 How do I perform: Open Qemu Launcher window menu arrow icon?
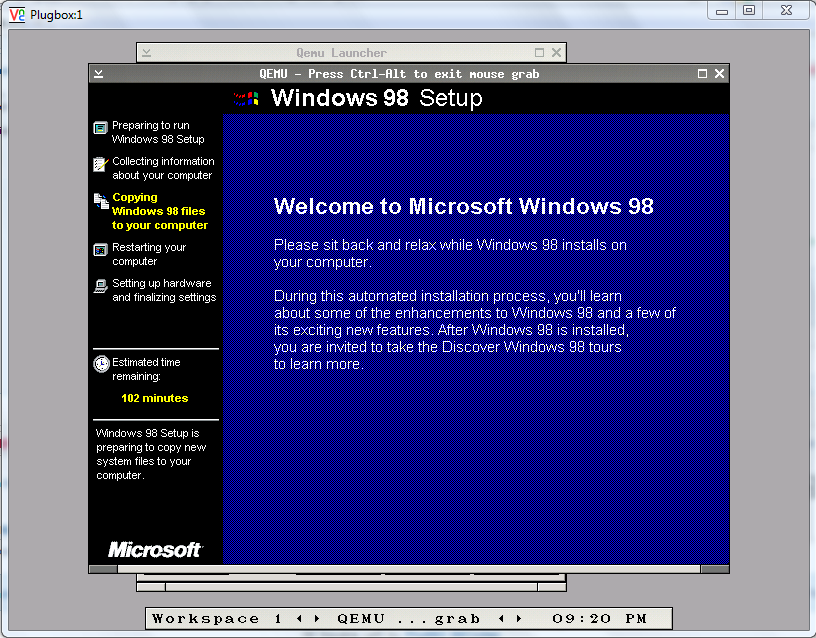[x=146, y=53]
